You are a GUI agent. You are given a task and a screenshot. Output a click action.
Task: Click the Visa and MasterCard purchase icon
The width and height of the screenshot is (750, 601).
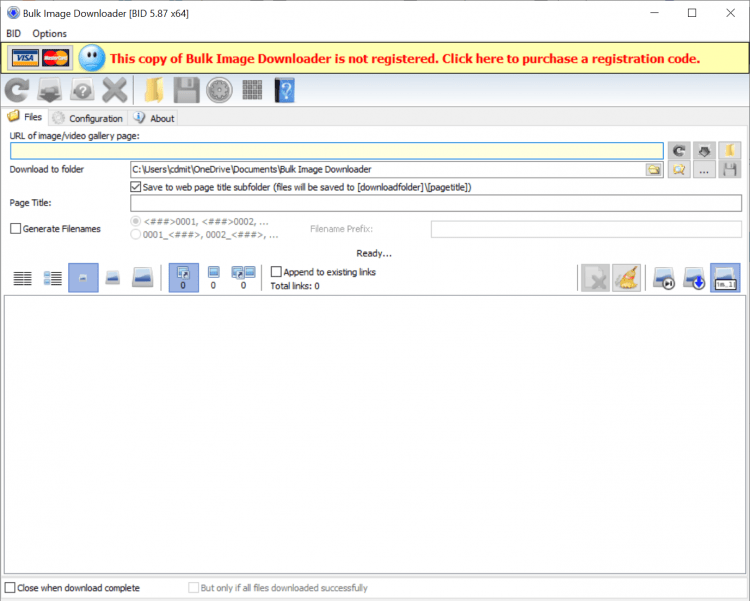point(41,58)
